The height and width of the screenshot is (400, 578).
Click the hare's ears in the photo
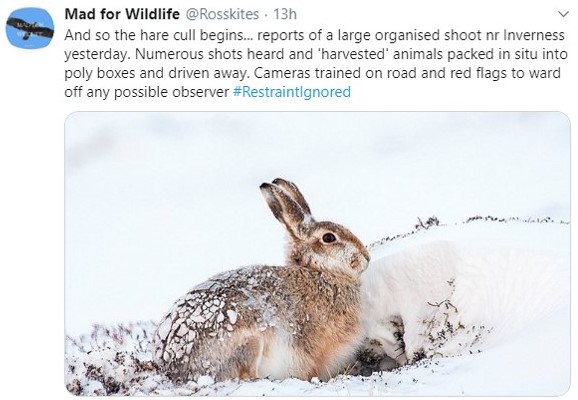click(x=287, y=206)
